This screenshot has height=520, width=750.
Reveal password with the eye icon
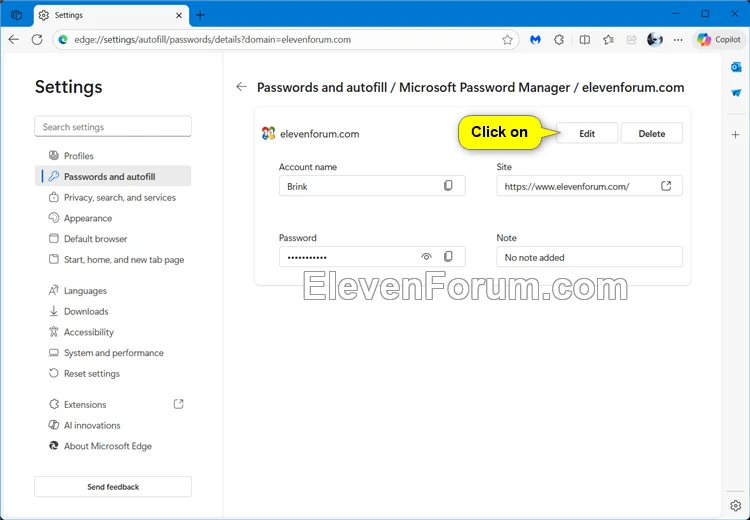[x=426, y=257]
